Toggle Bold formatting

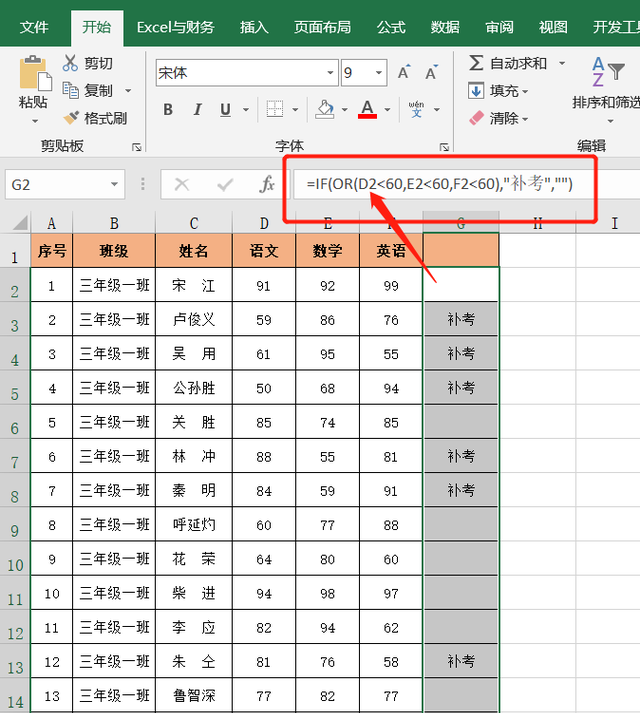[x=168, y=110]
